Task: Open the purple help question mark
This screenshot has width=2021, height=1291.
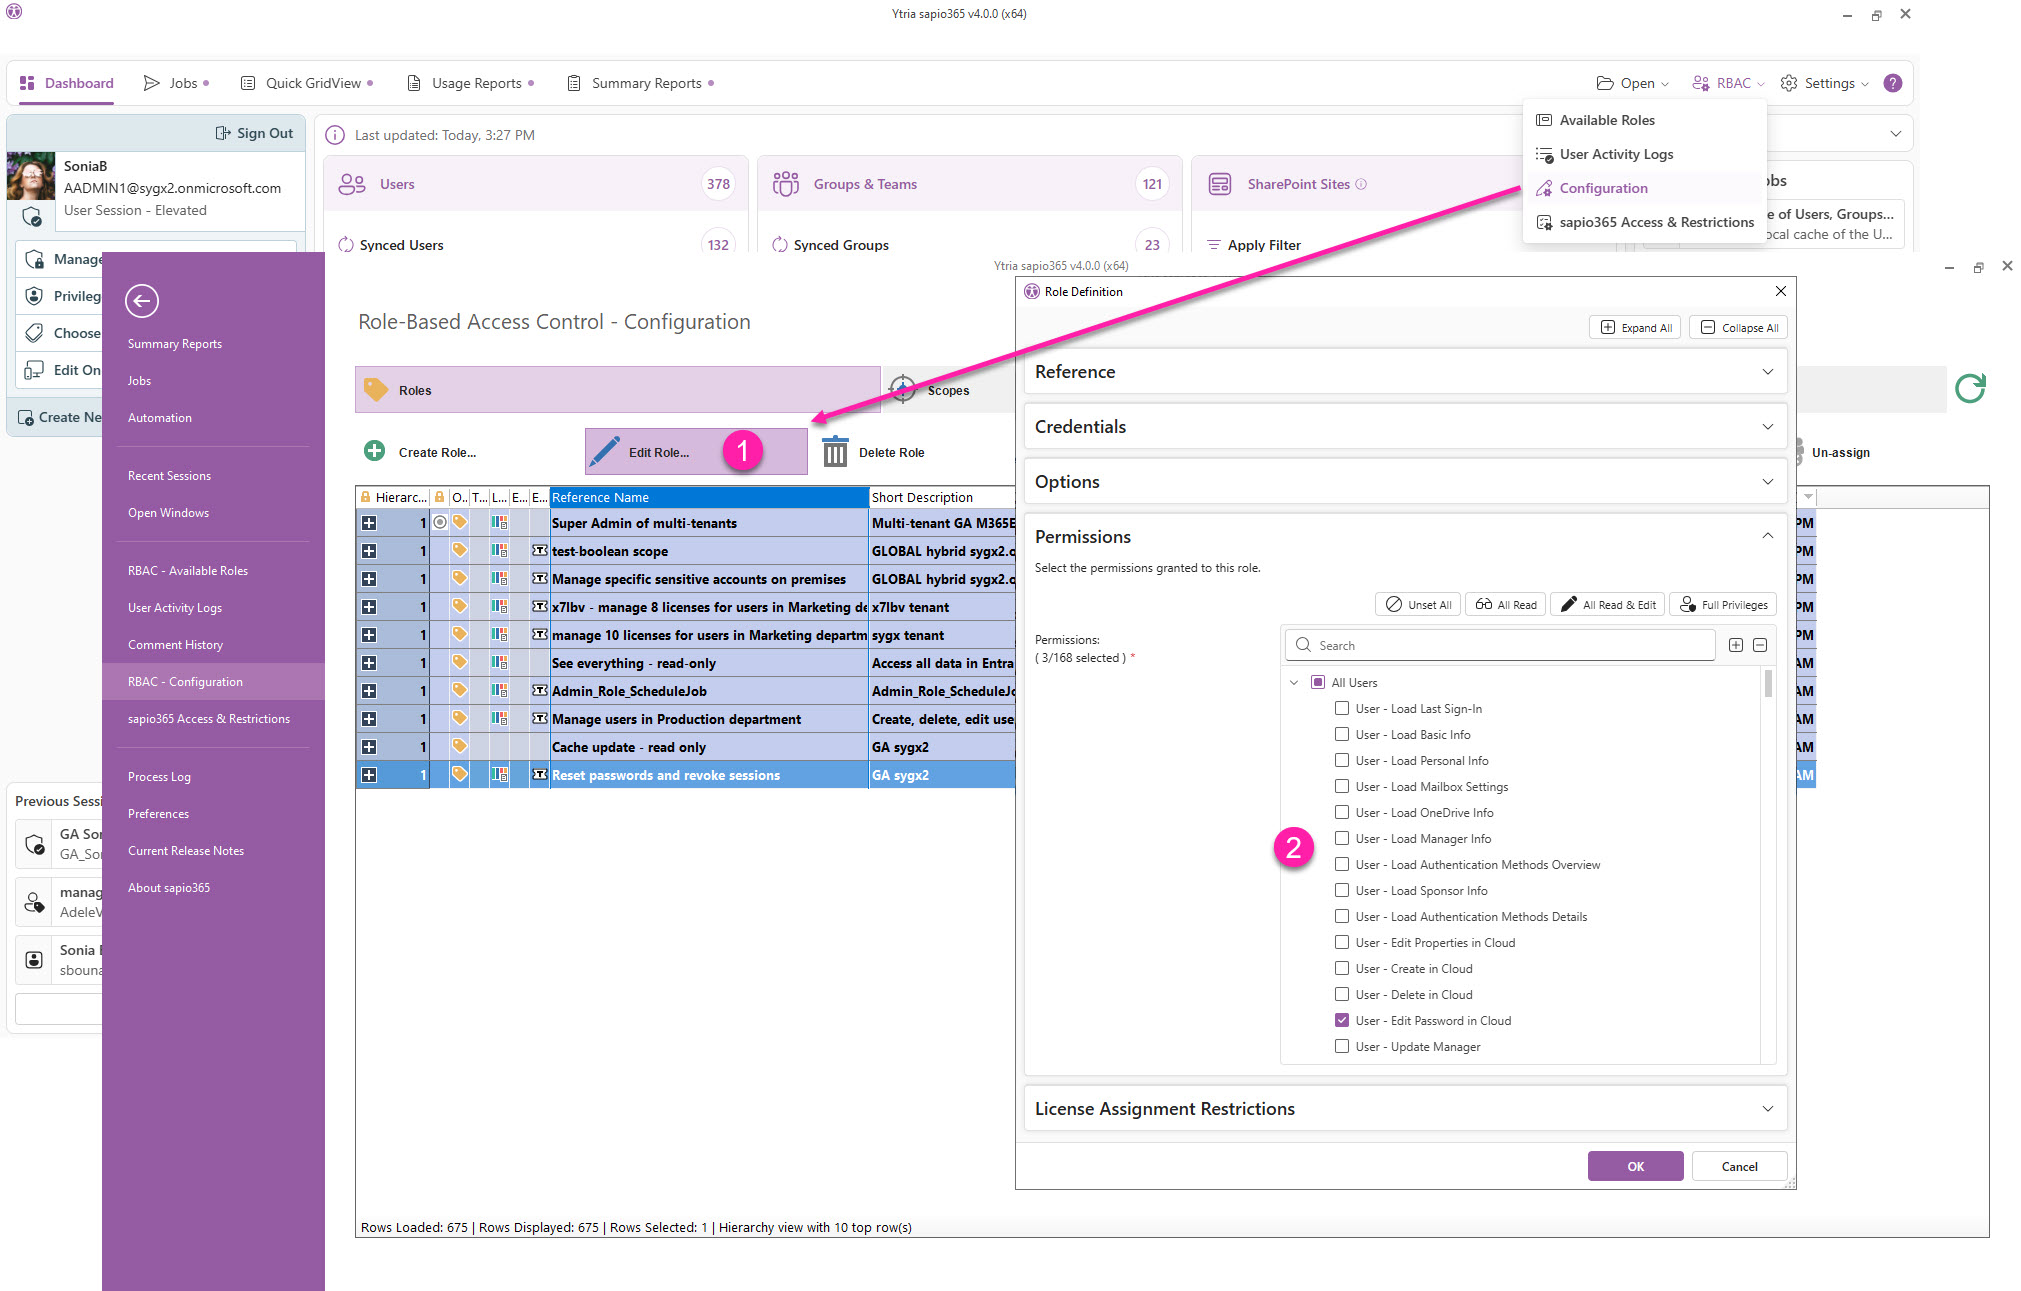Action: pos(1892,83)
